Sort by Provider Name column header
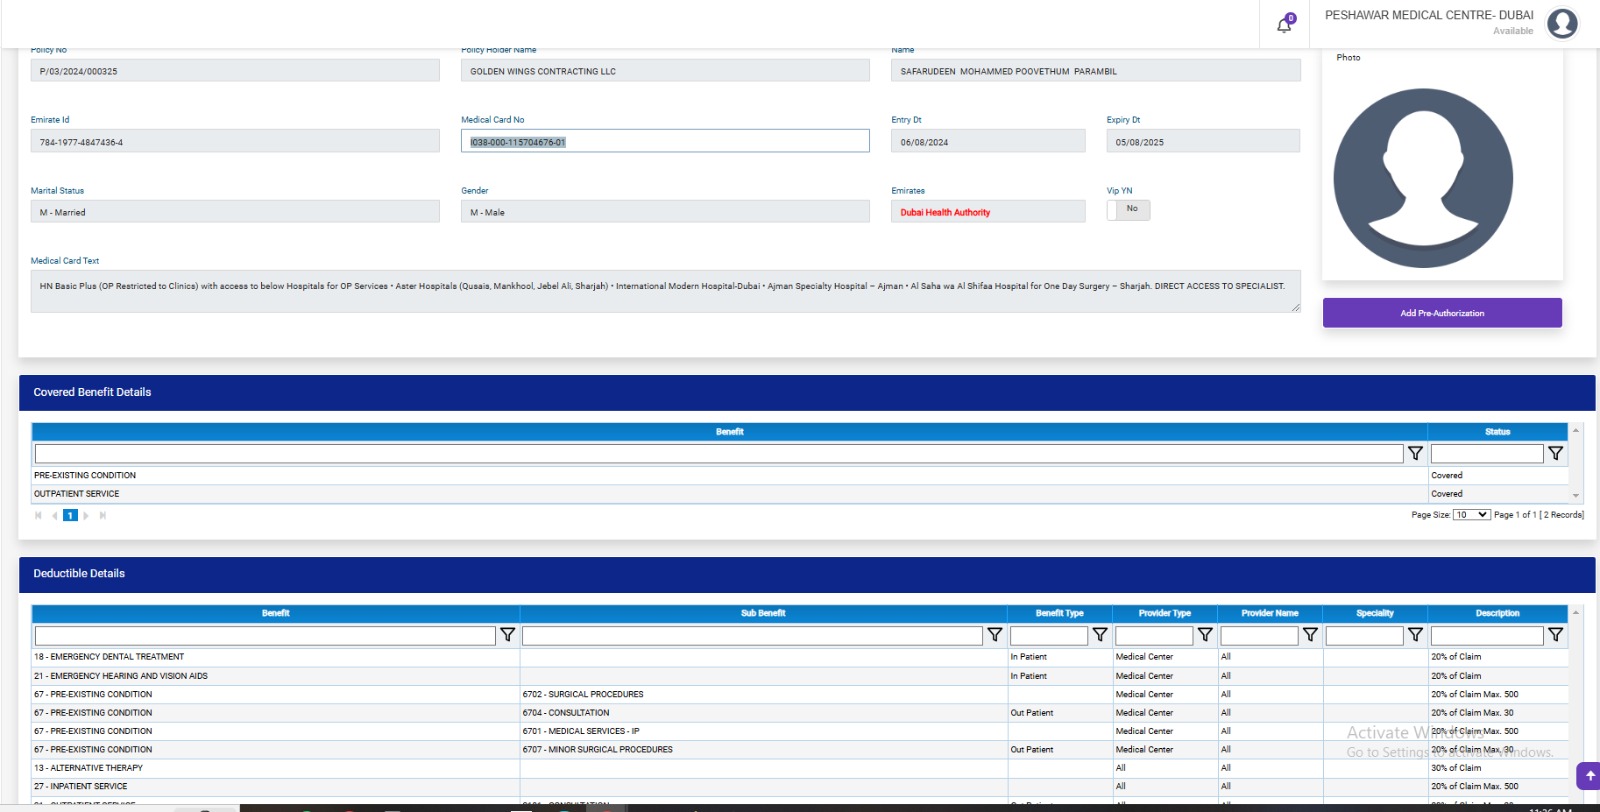Image resolution: width=1600 pixels, height=812 pixels. click(x=1269, y=613)
